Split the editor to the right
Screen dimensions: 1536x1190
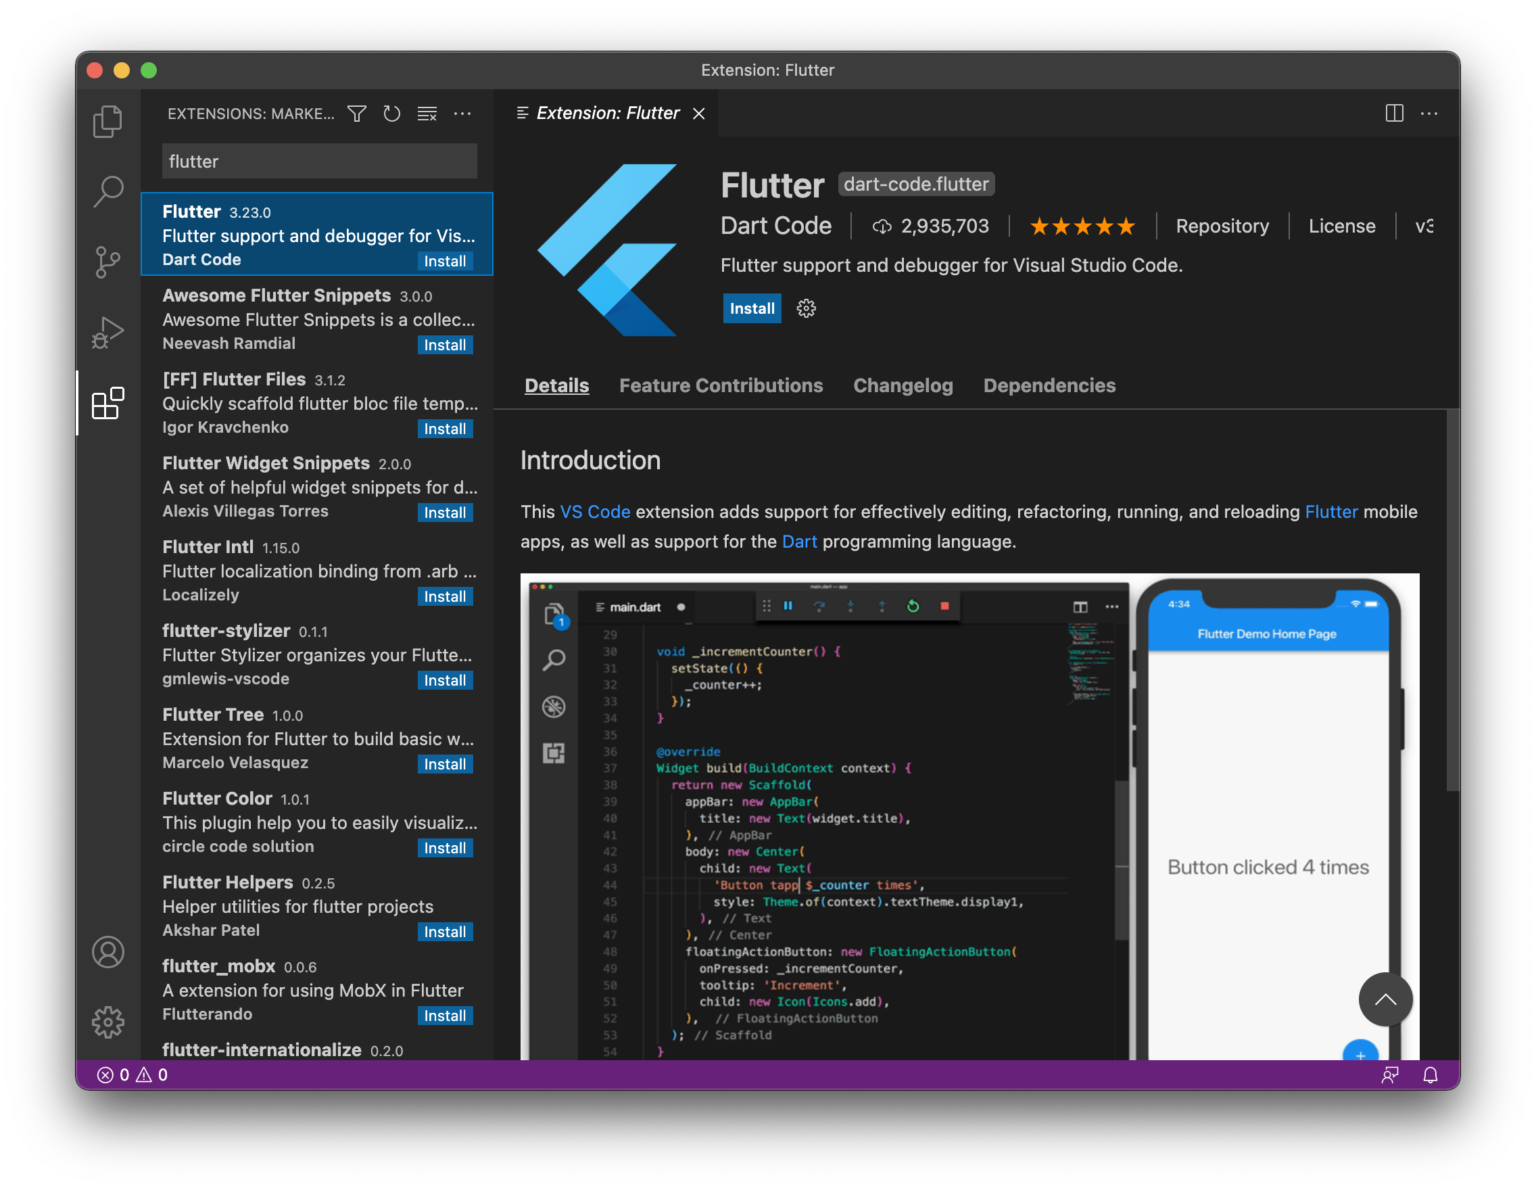point(1394,113)
